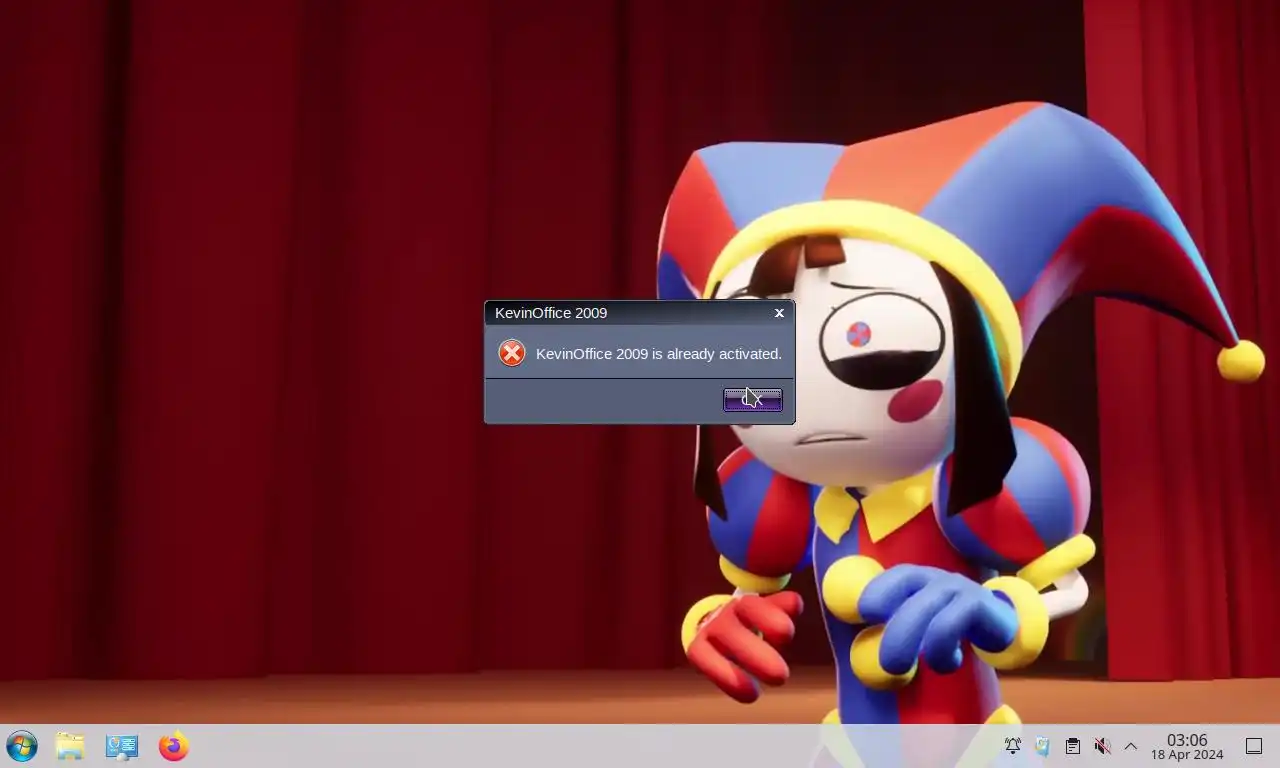
Task: Open the Start menu orb
Action: (x=22, y=746)
